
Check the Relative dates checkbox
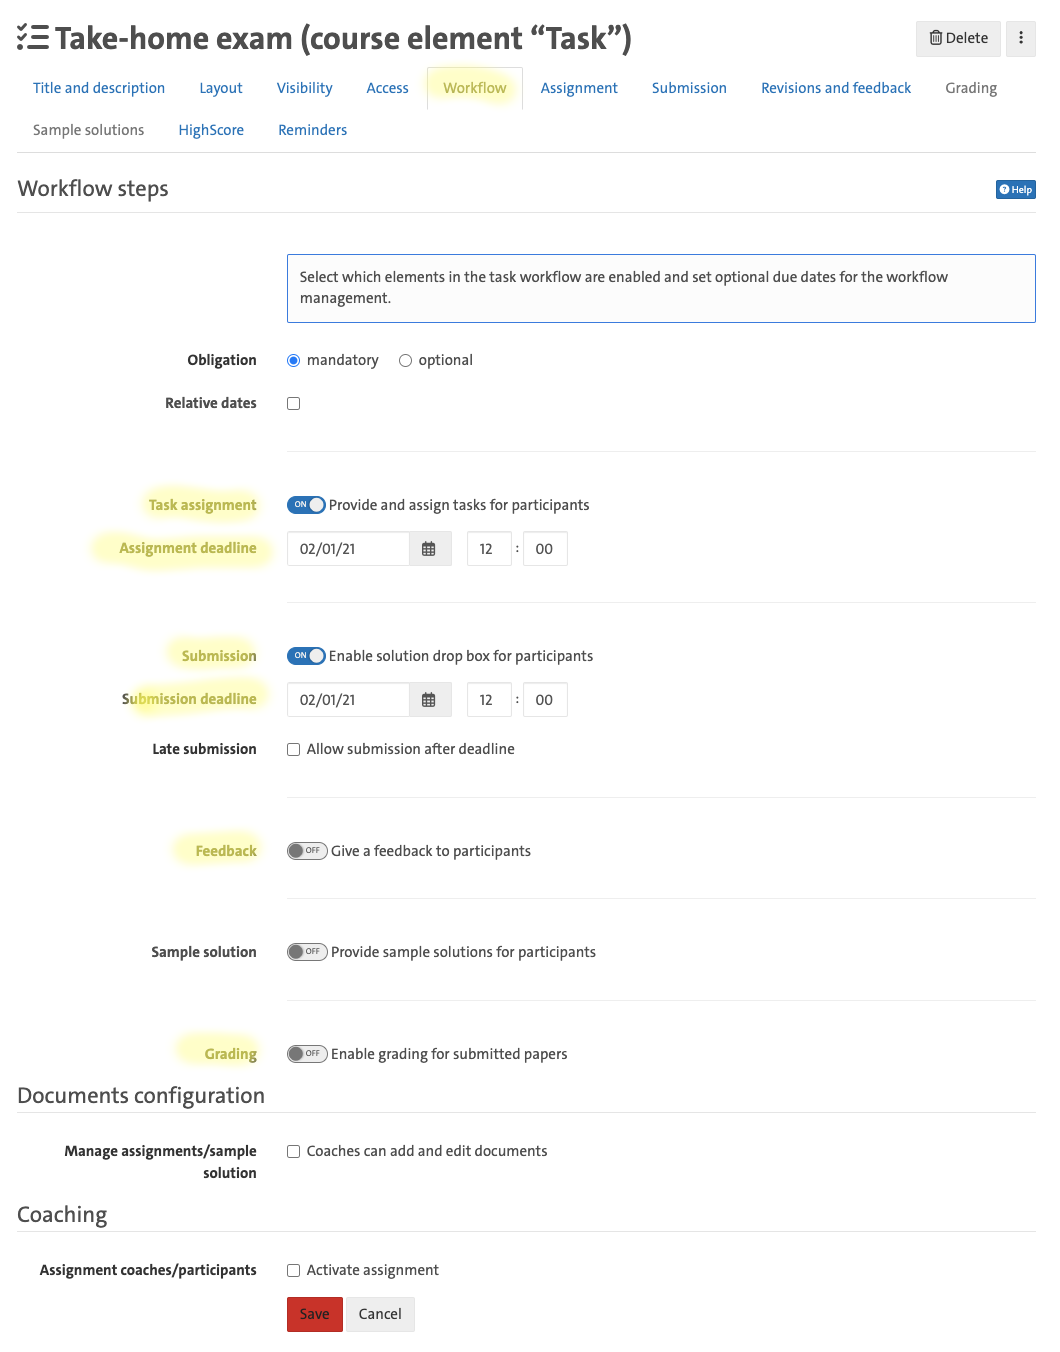coord(294,404)
